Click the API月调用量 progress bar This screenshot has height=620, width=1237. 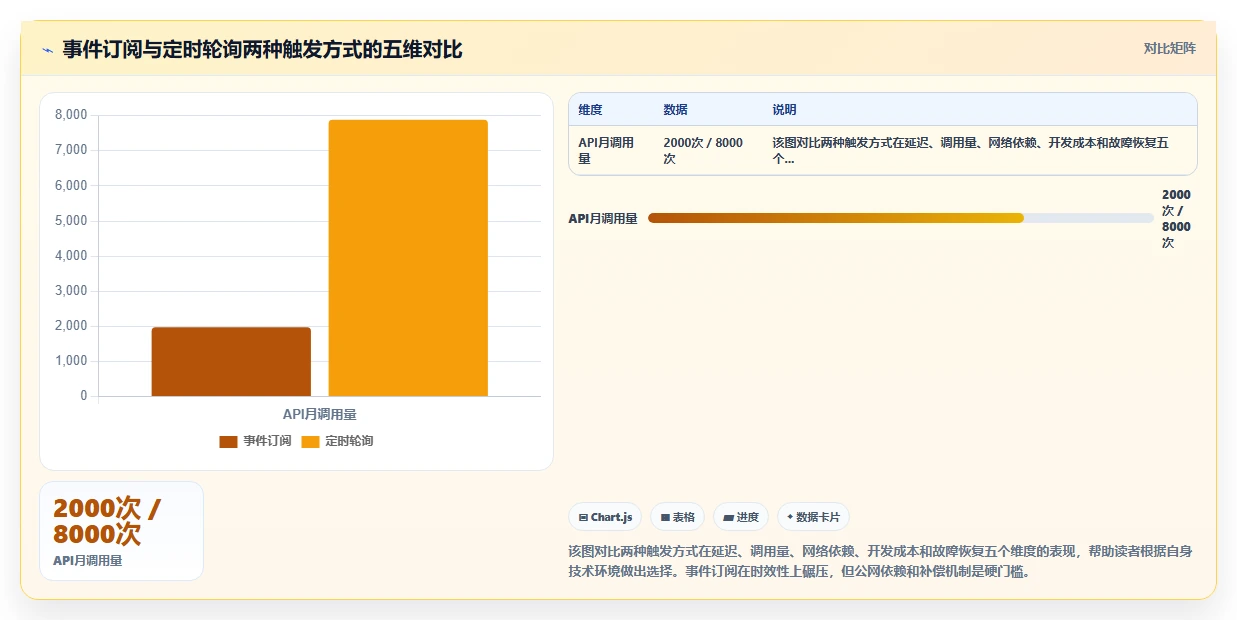coord(900,218)
